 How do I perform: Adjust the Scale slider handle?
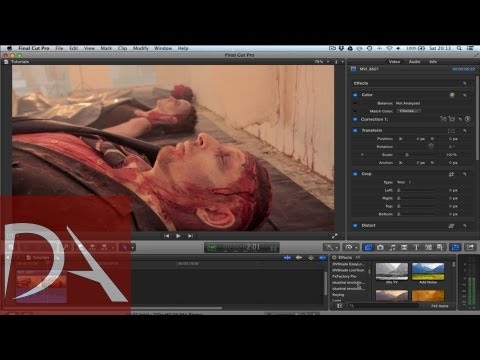pyautogui.click(x=407, y=155)
